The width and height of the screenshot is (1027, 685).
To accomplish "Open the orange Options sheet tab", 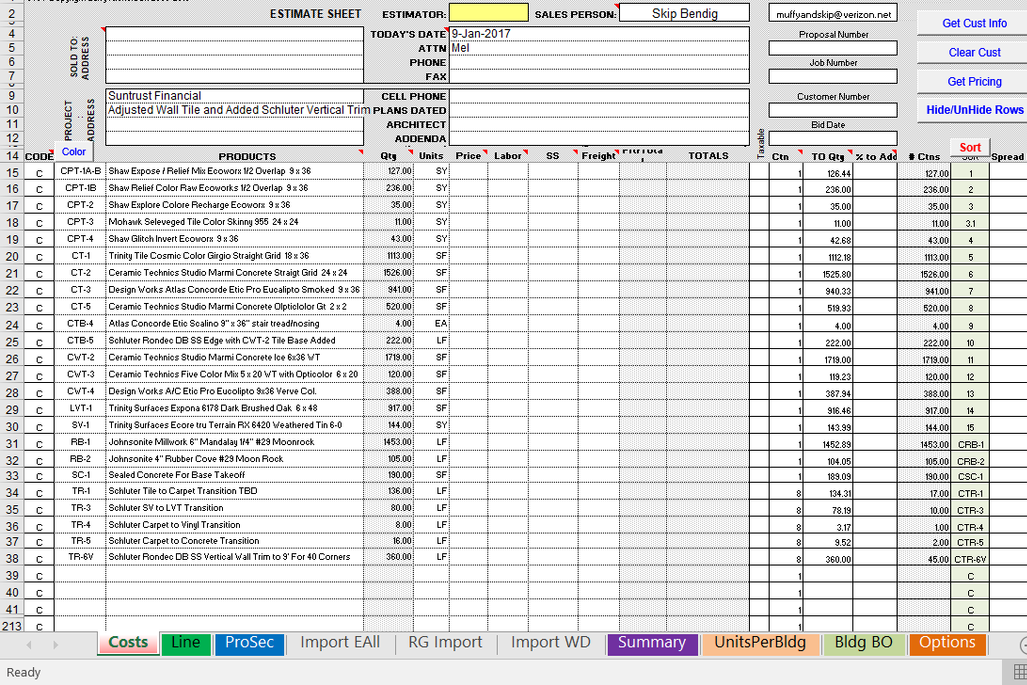I will (947, 642).
